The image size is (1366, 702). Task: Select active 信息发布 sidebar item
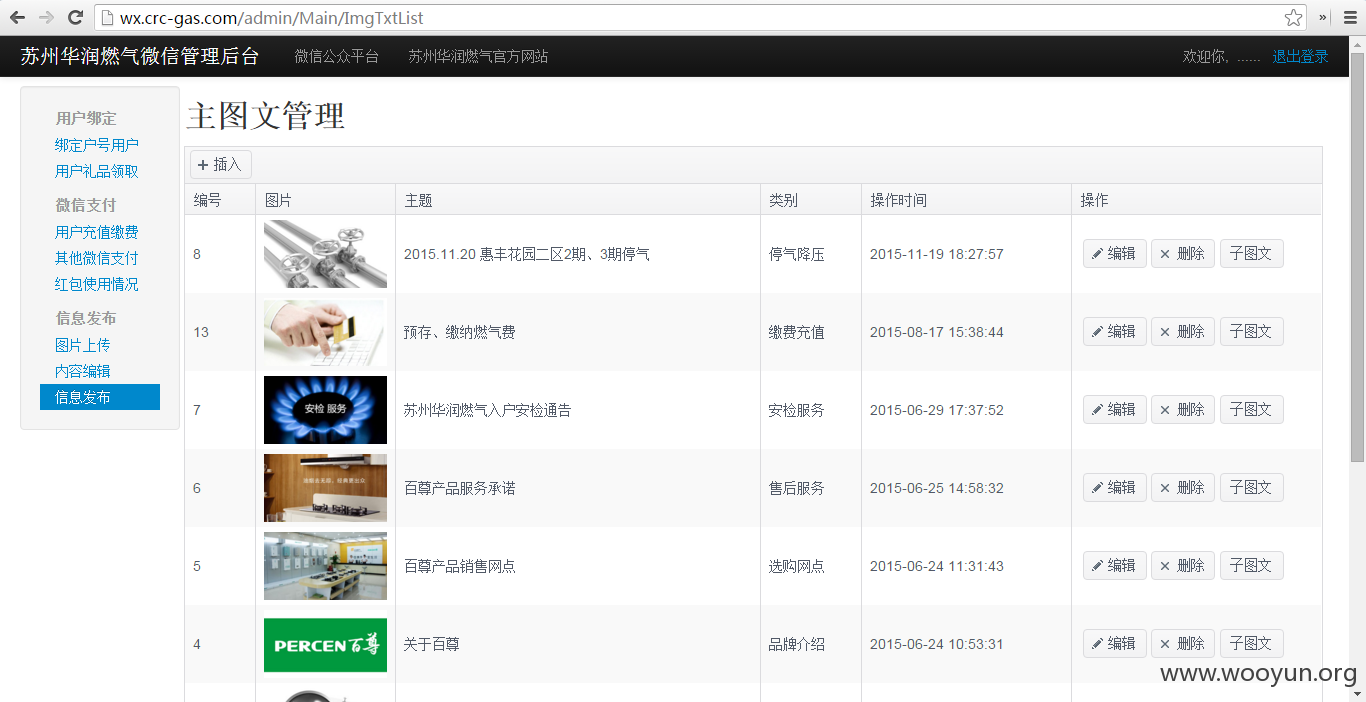point(100,397)
